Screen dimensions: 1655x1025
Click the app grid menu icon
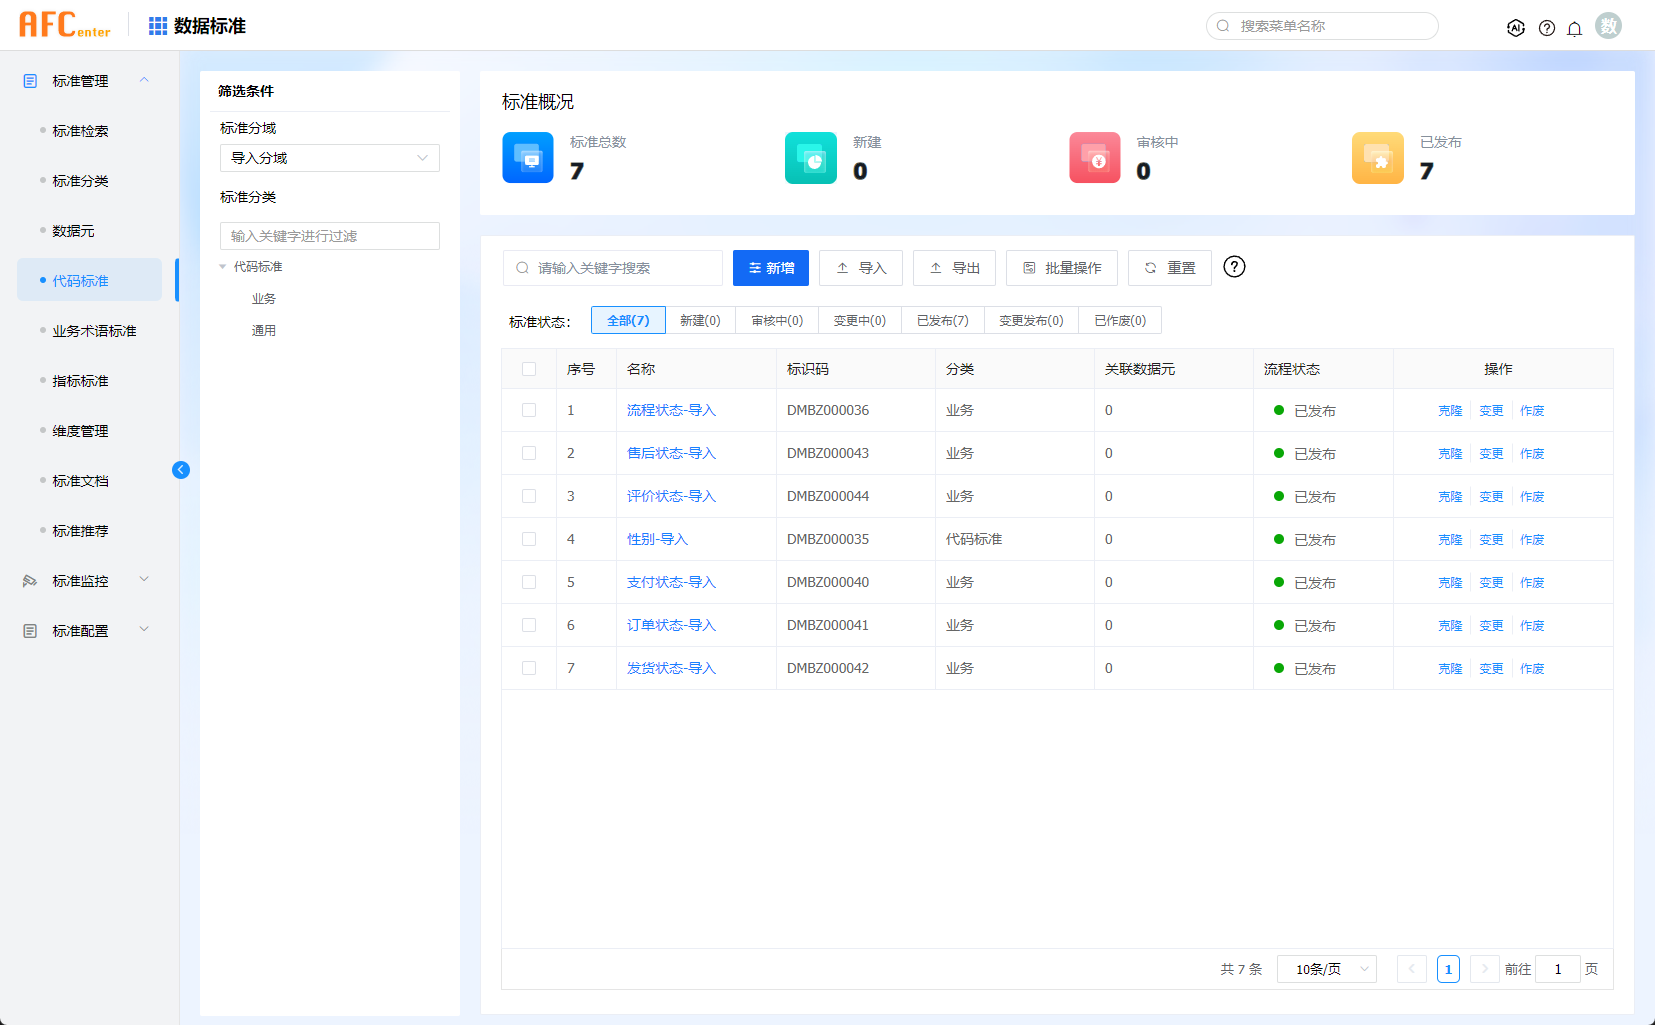[157, 26]
